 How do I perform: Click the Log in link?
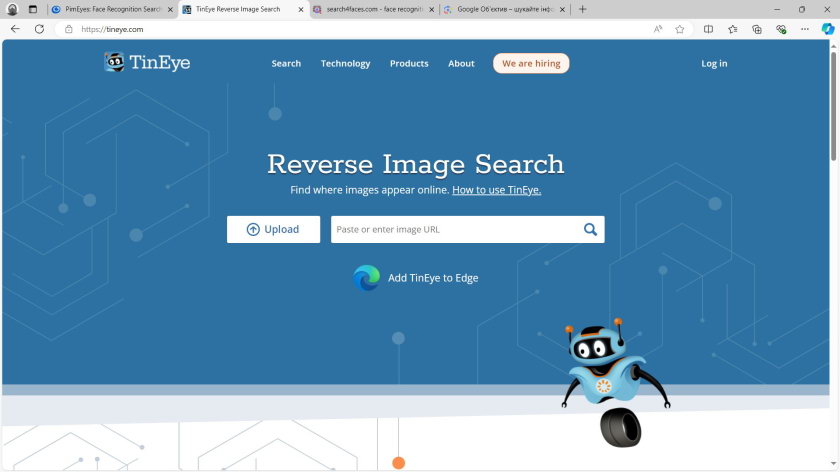tap(714, 63)
